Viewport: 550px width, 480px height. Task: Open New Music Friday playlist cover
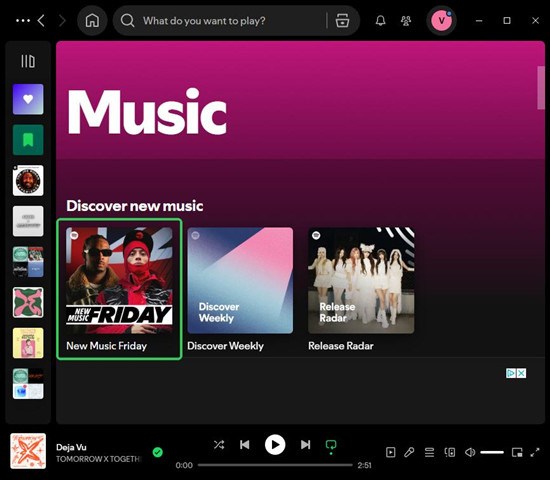coord(119,280)
